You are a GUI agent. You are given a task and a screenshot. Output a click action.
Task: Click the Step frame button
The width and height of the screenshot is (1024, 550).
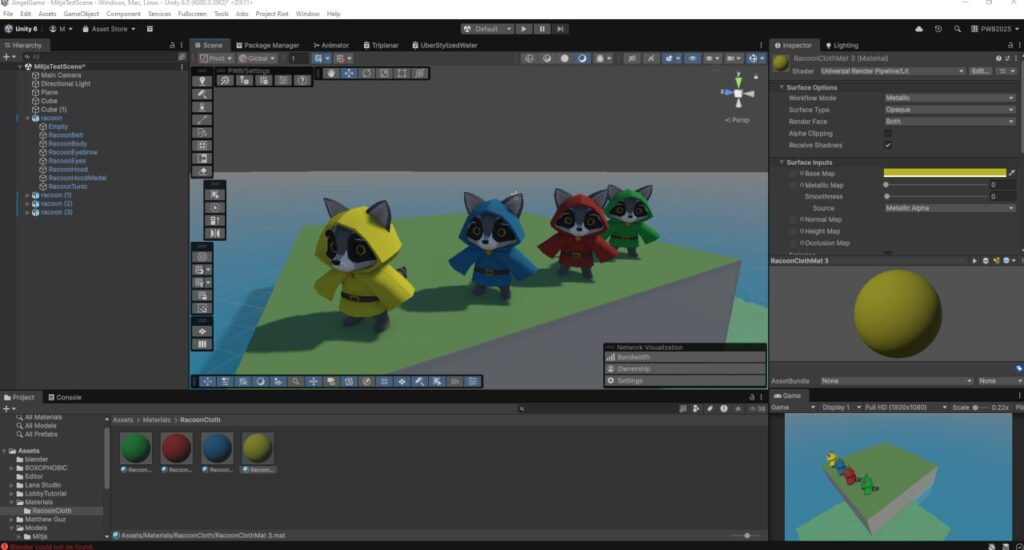point(561,29)
